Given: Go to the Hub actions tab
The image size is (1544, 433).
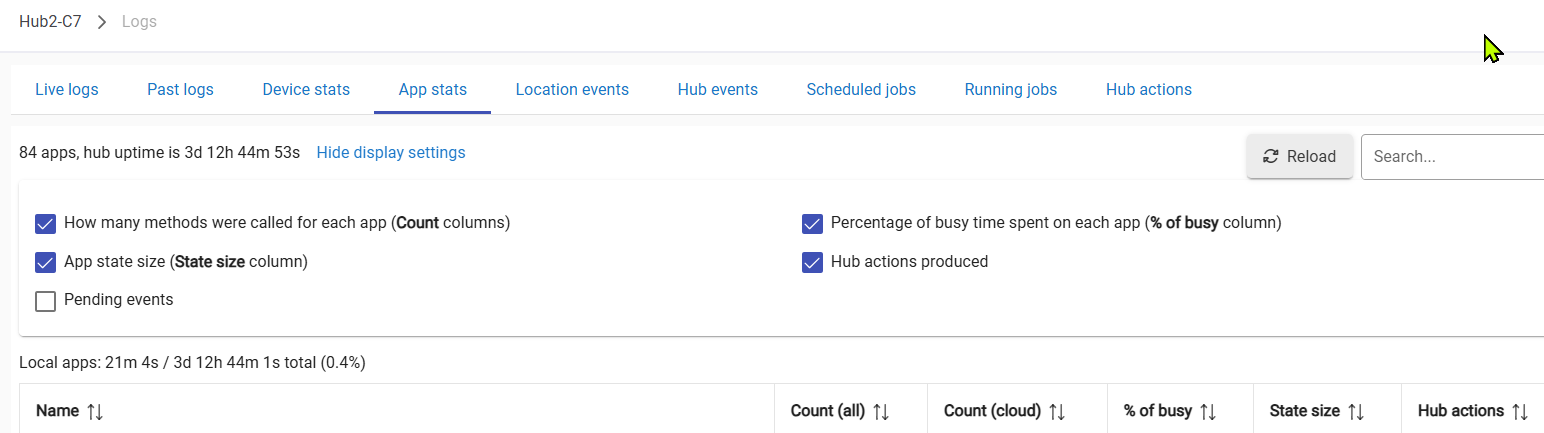Looking at the screenshot, I should coord(1149,90).
